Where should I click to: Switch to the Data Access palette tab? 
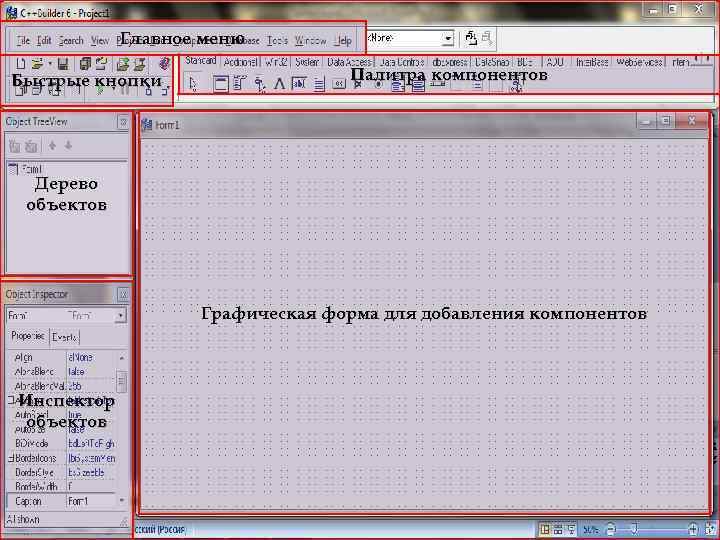[349, 62]
